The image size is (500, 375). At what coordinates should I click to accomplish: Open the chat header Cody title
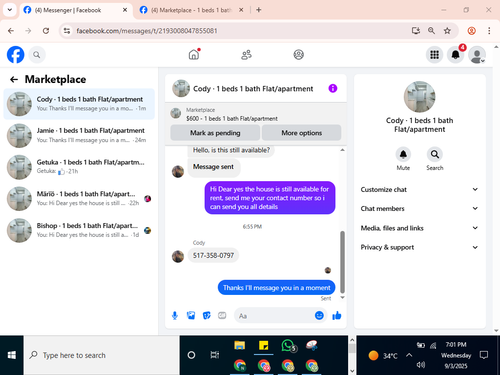click(x=253, y=89)
